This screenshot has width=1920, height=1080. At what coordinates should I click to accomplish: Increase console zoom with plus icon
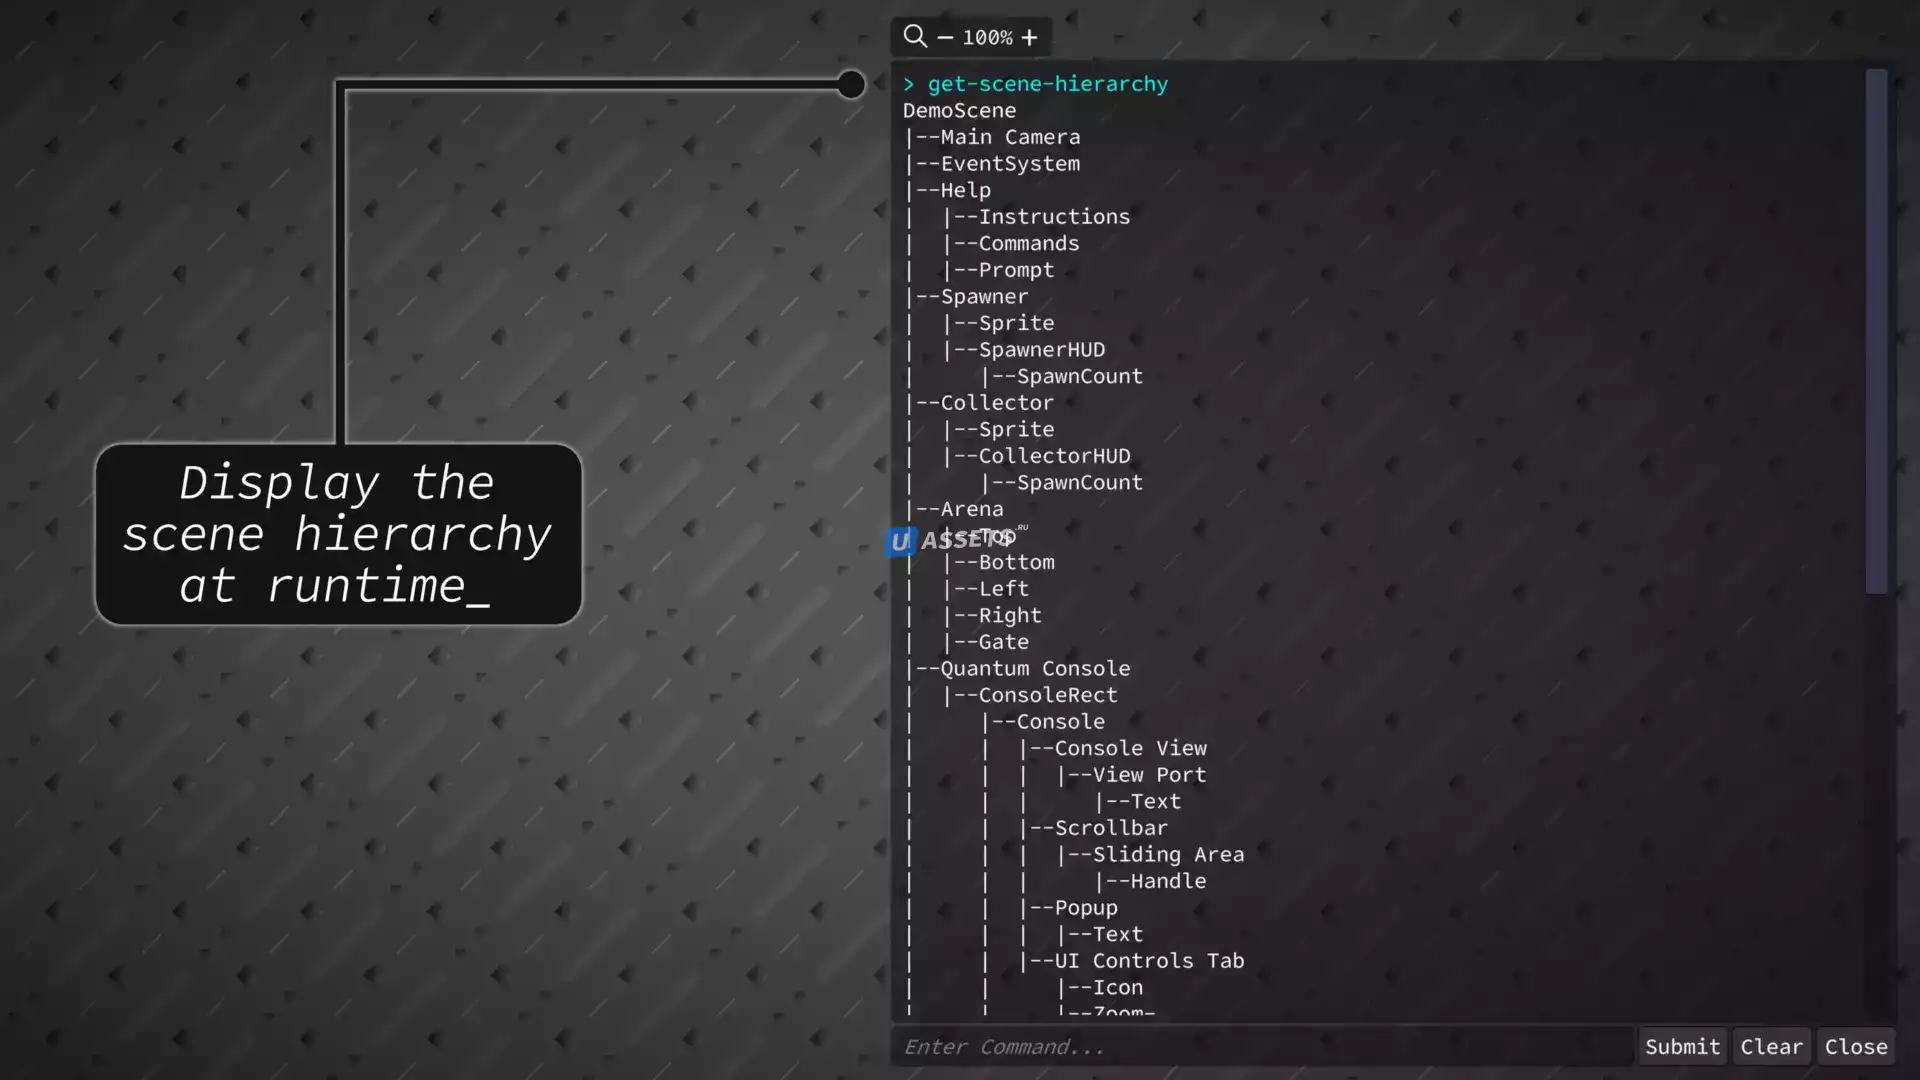pos(1029,38)
